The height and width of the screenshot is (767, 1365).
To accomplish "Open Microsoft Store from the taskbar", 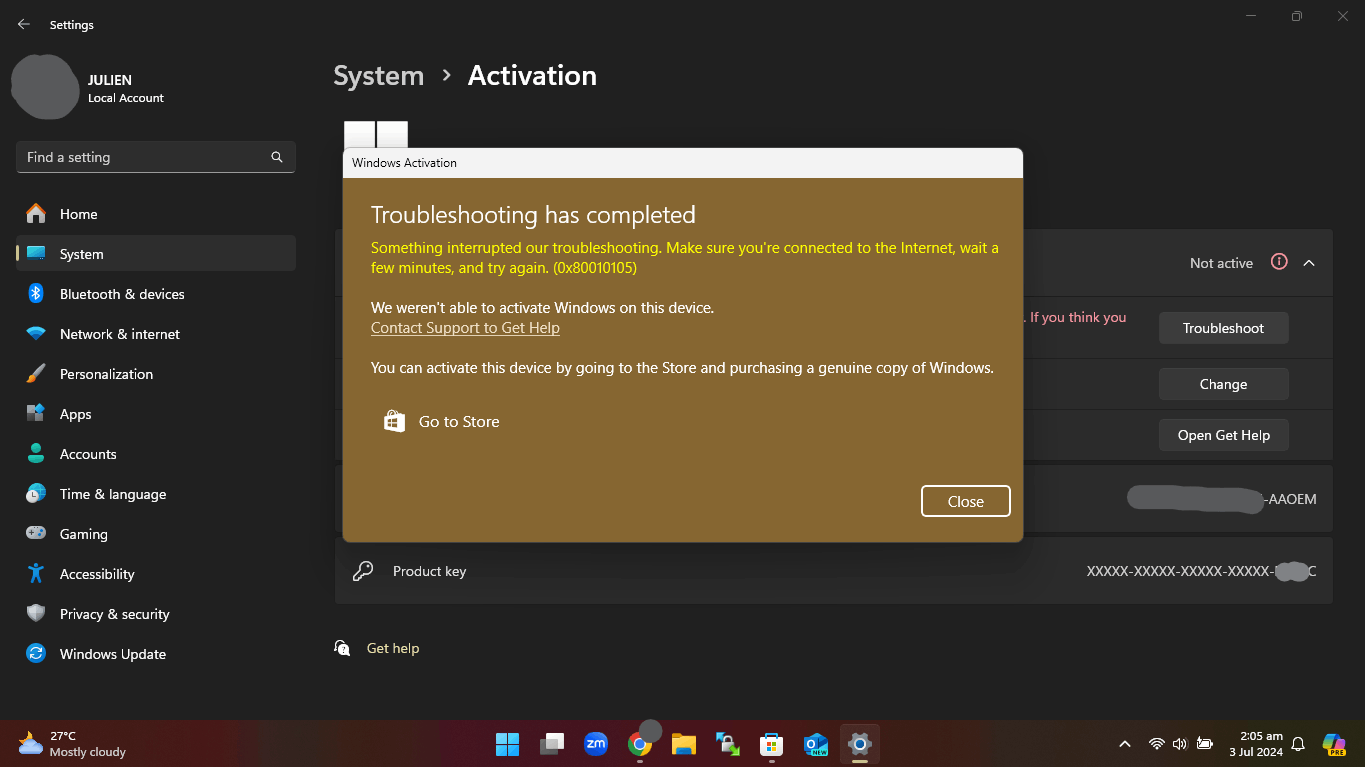I will coord(771,744).
